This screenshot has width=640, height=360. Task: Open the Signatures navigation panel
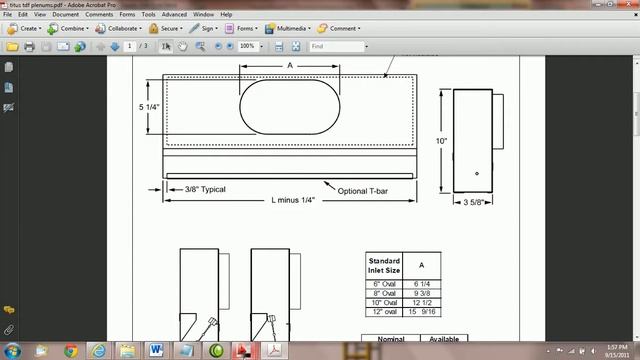9,107
